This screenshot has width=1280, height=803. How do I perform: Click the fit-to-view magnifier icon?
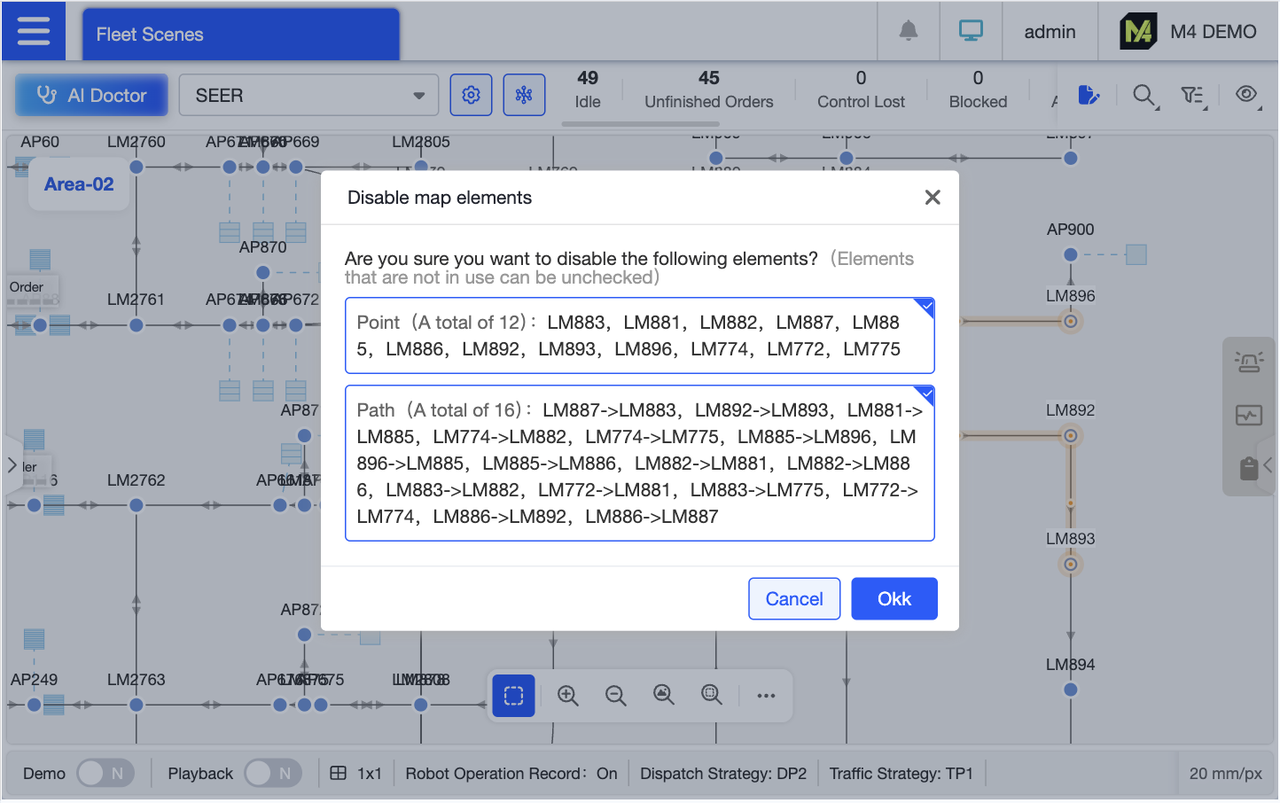click(663, 695)
